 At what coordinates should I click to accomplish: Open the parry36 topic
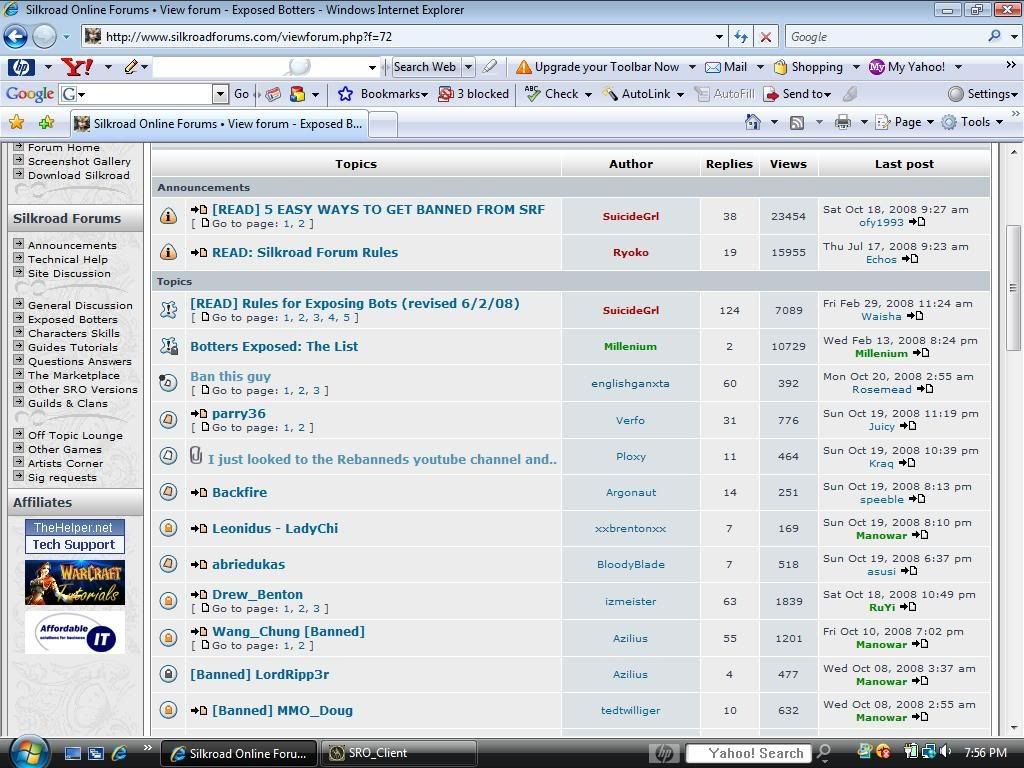239,413
